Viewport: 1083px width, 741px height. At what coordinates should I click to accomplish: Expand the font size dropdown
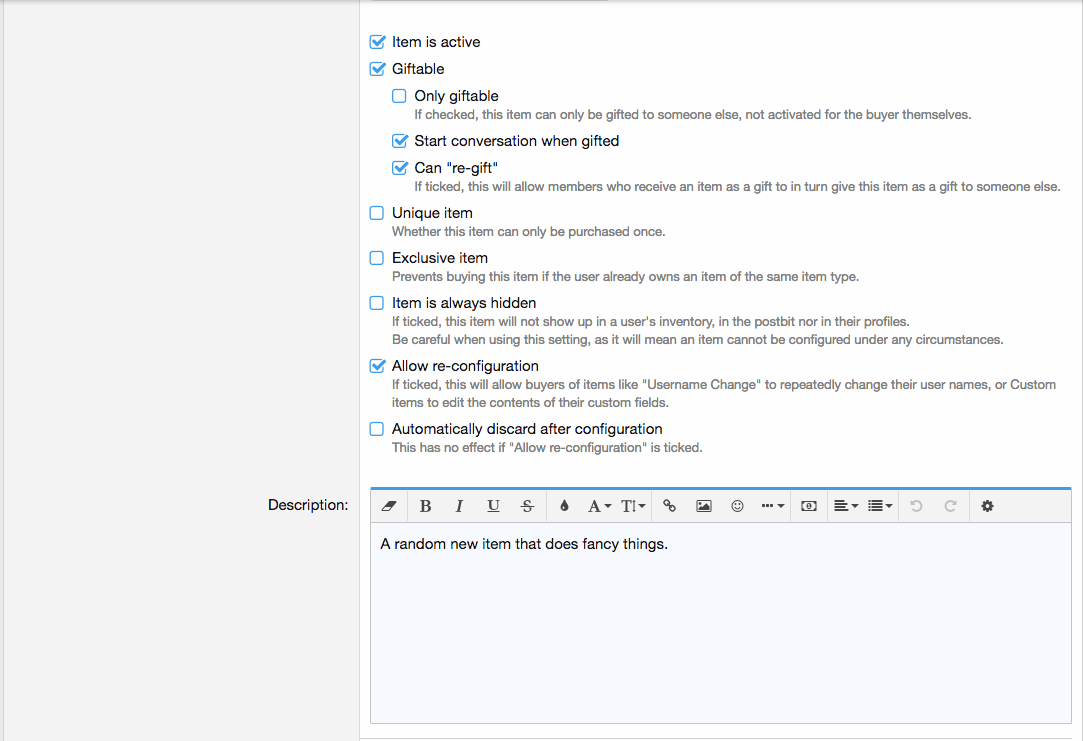point(634,506)
